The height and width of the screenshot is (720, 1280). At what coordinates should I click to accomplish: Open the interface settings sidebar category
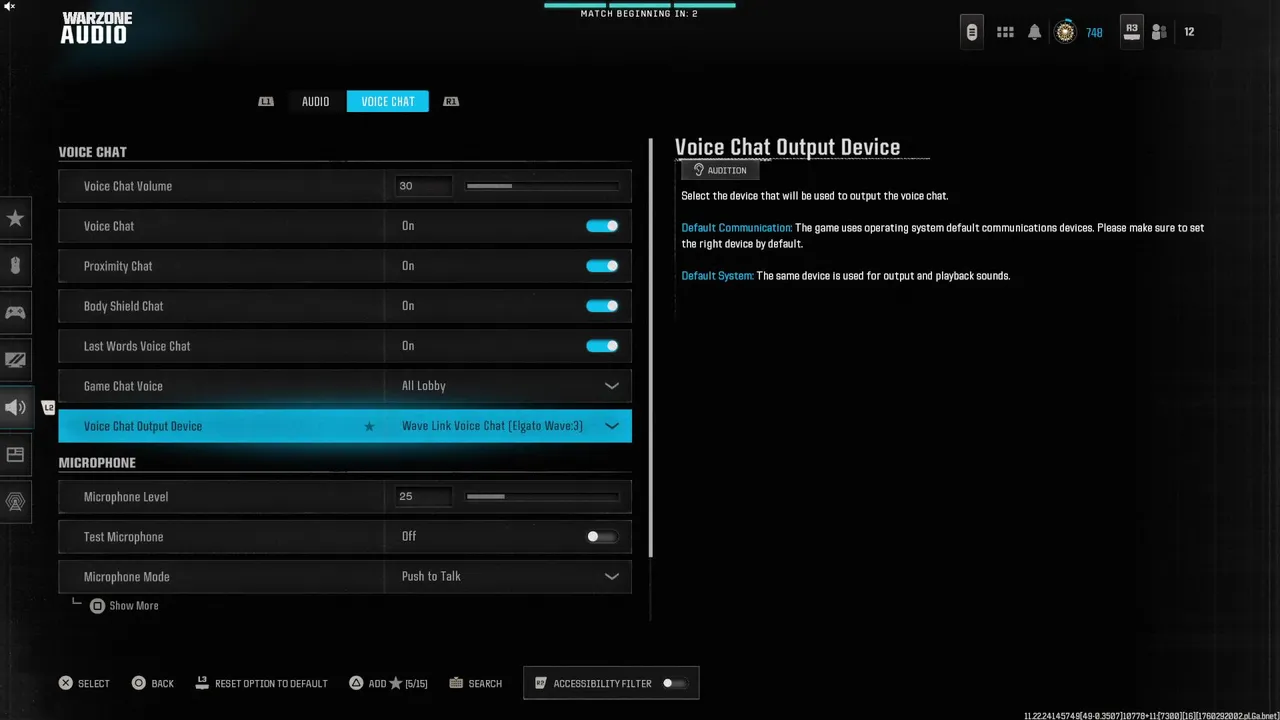pyautogui.click(x=15, y=454)
